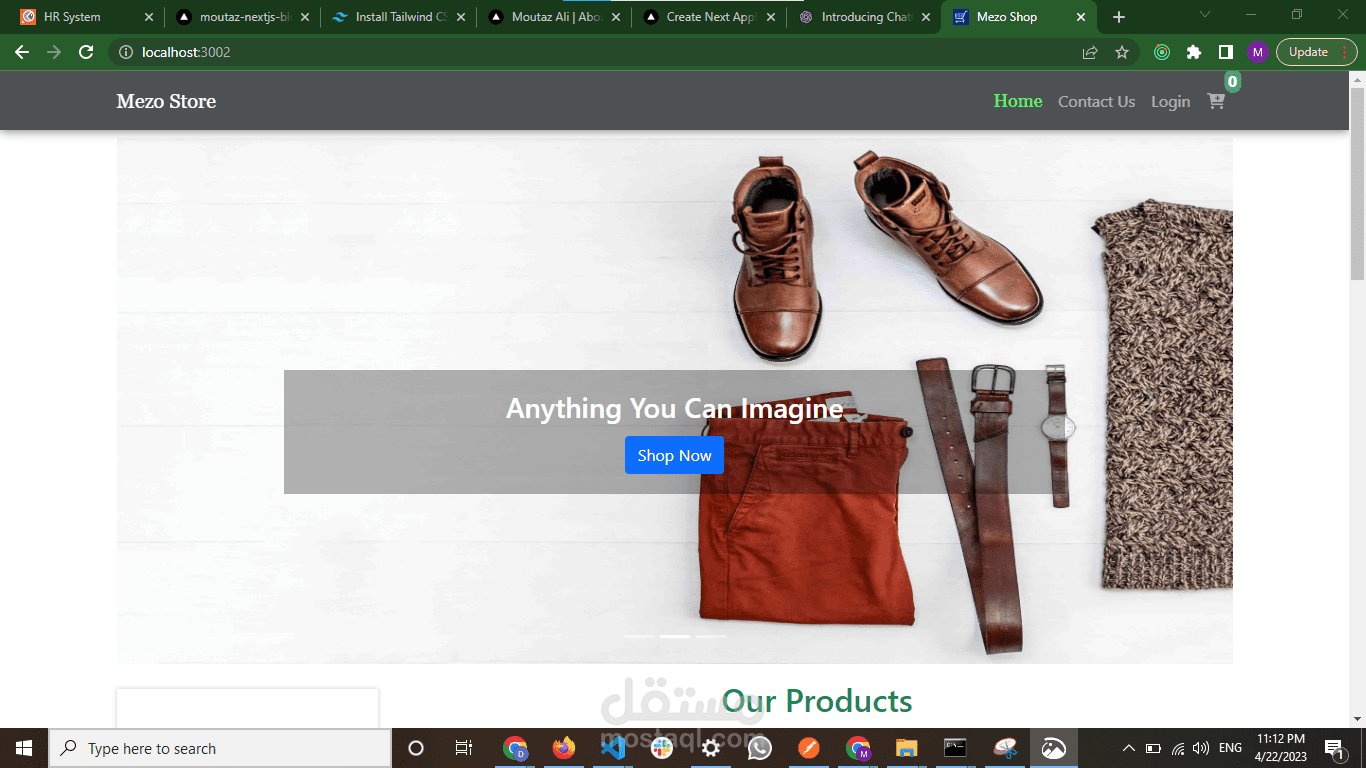Viewport: 1366px width, 768px height.
Task: Open the Command Prompt taskbar icon
Action: pos(956,748)
